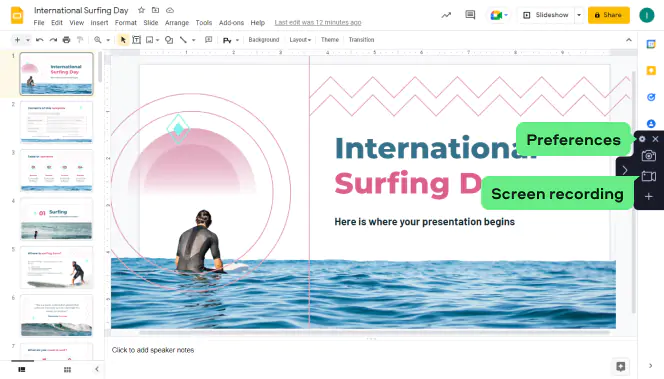This screenshot has width=664, height=379.
Task: Open the Edit menu
Action: [57, 23]
